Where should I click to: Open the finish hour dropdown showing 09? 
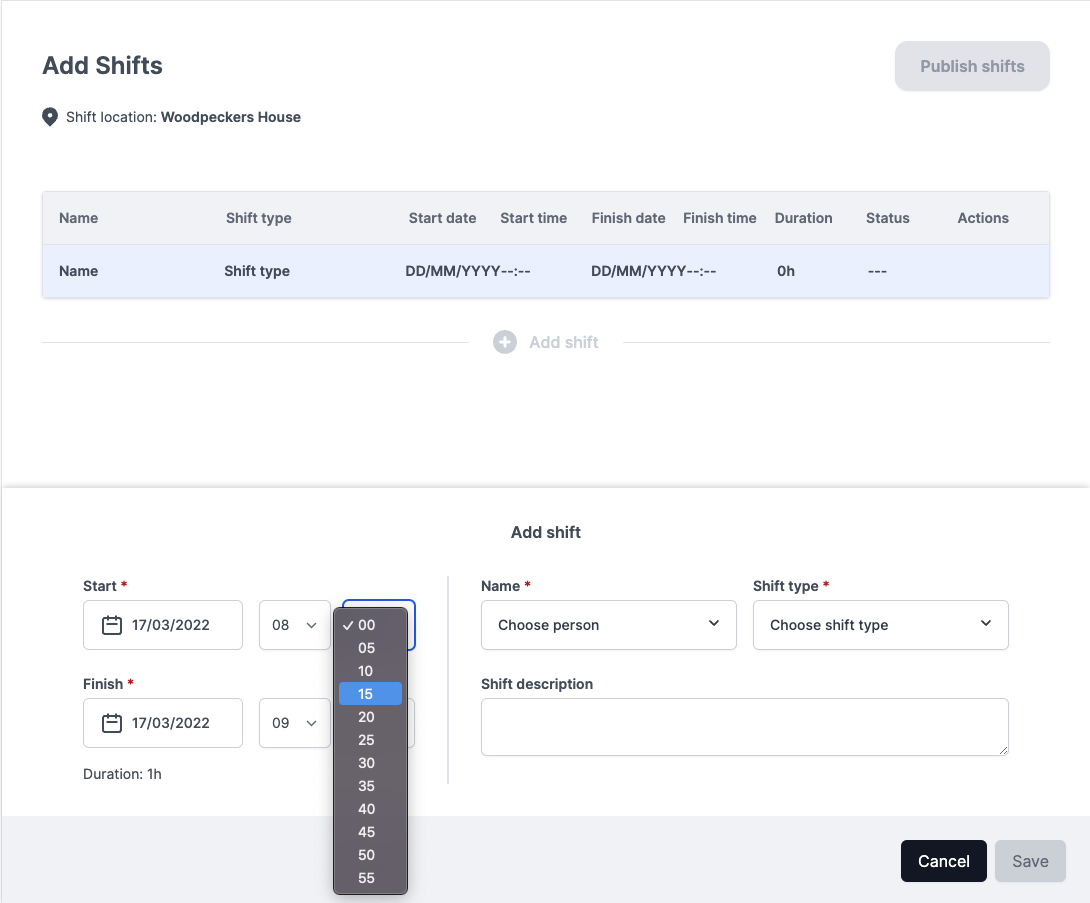pyautogui.click(x=294, y=723)
